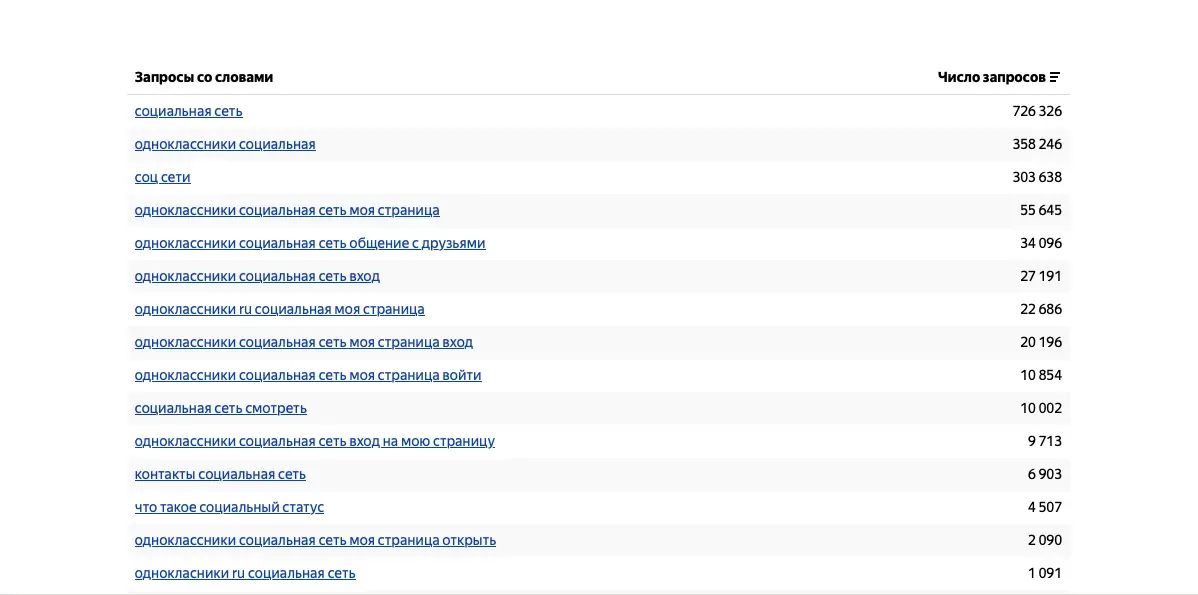This screenshot has width=1198, height=595.
Task: Select the value 2 090
Action: tap(1044, 541)
